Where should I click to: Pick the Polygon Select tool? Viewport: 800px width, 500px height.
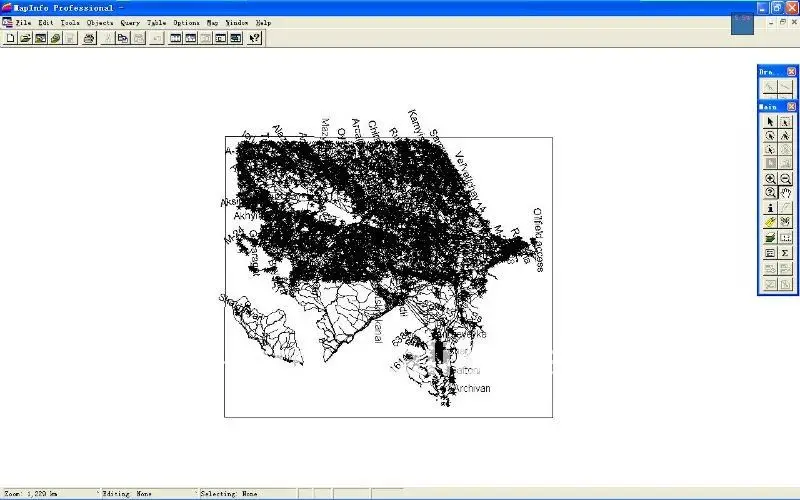coord(785,136)
